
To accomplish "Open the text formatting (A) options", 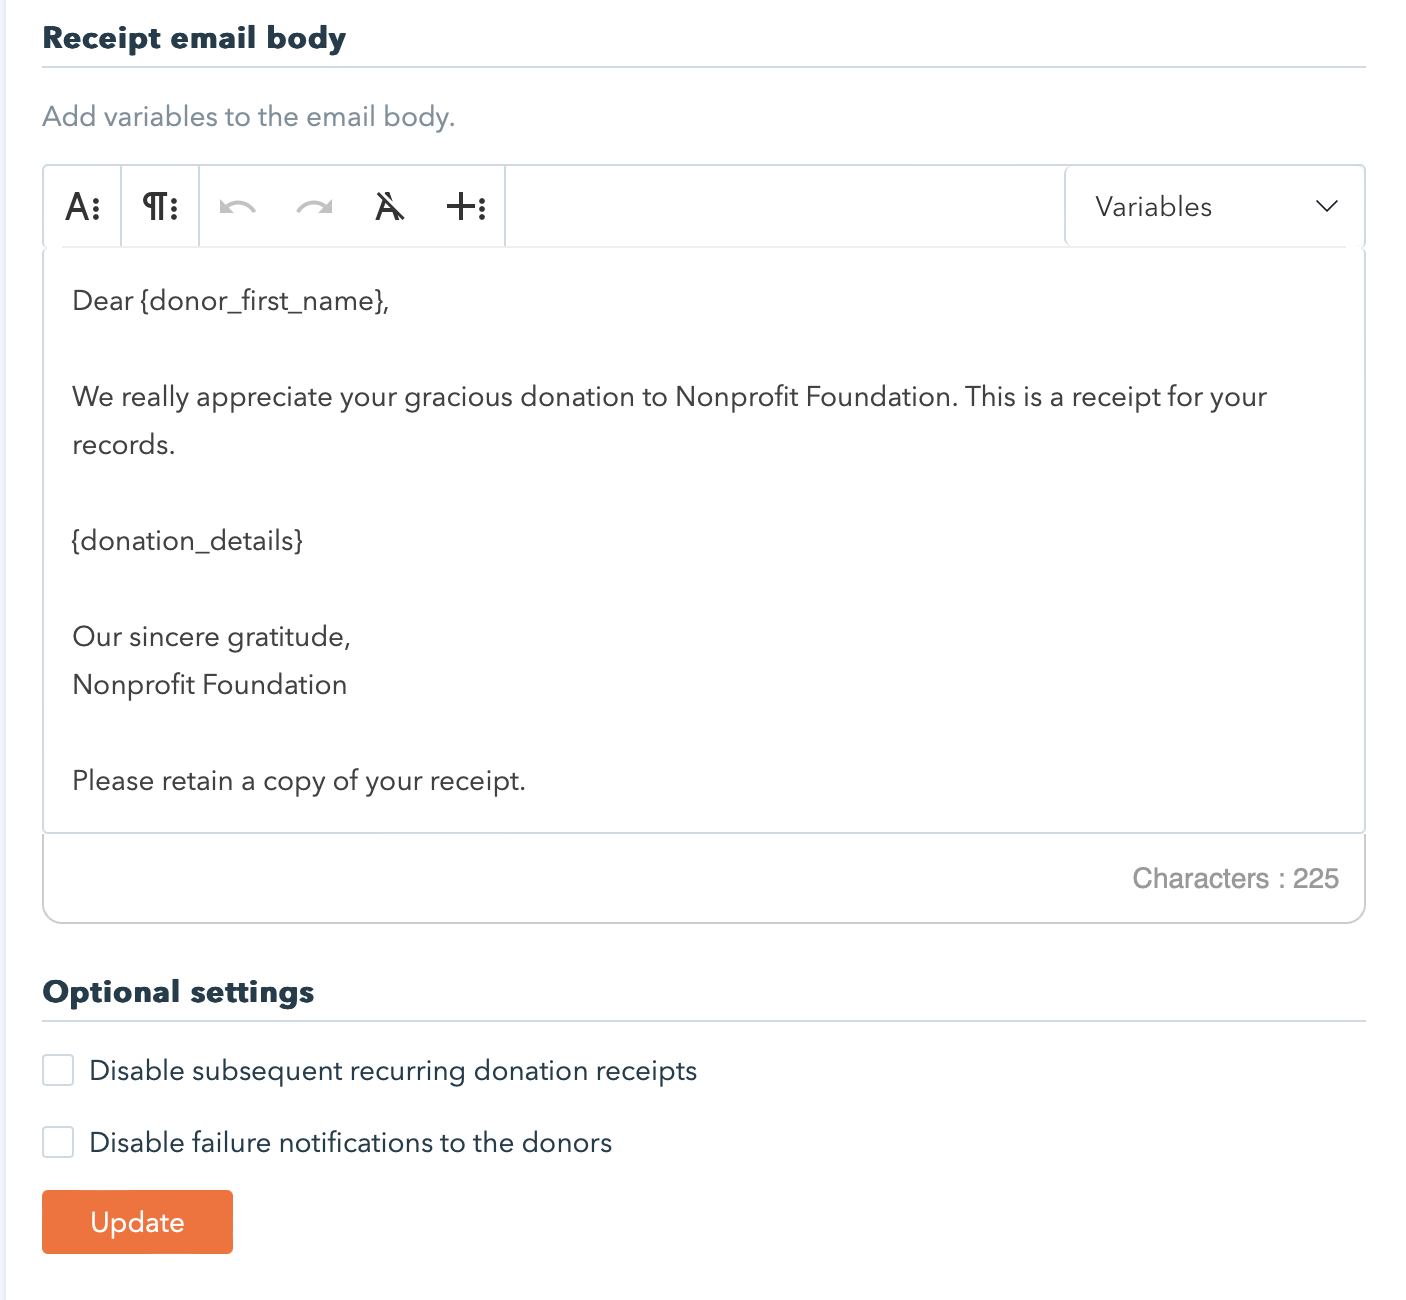I will tap(82, 207).
